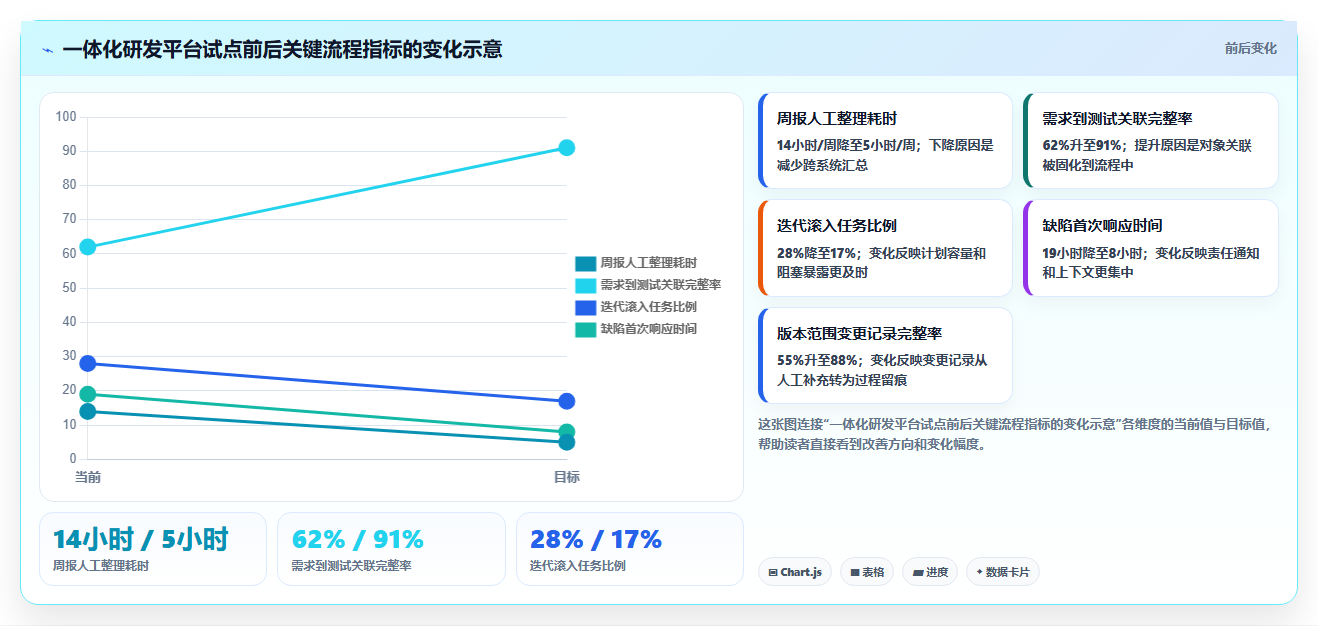Click the blue 28 data point at 当前

coord(88,363)
